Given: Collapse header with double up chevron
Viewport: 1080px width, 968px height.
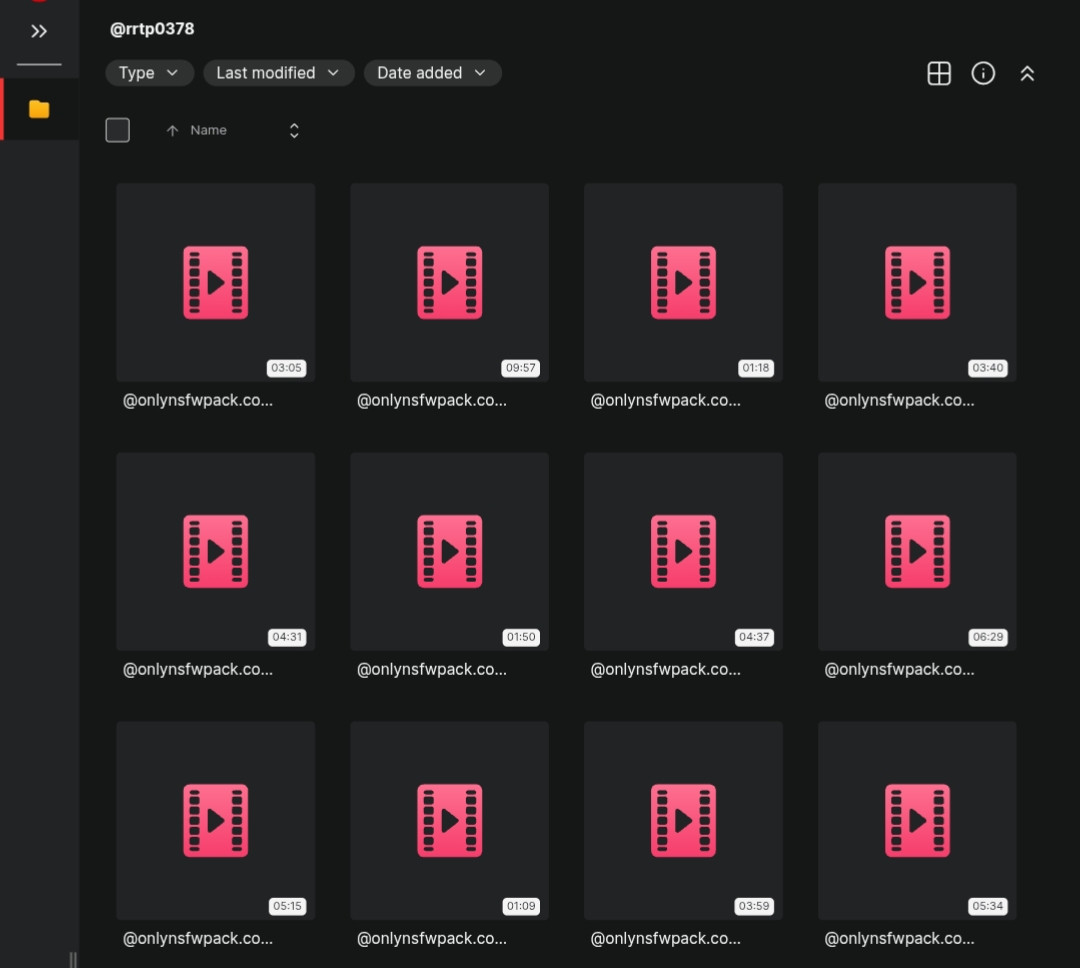Looking at the screenshot, I should click(x=1027, y=73).
